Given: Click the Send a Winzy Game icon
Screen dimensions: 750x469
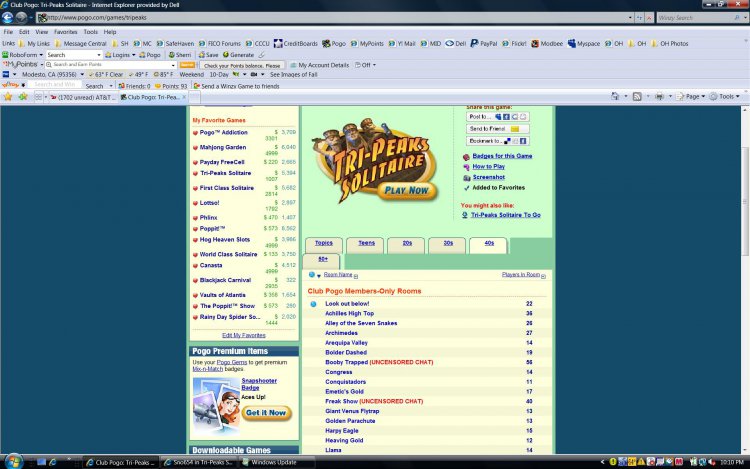Looking at the screenshot, I should pyautogui.click(x=197, y=86).
